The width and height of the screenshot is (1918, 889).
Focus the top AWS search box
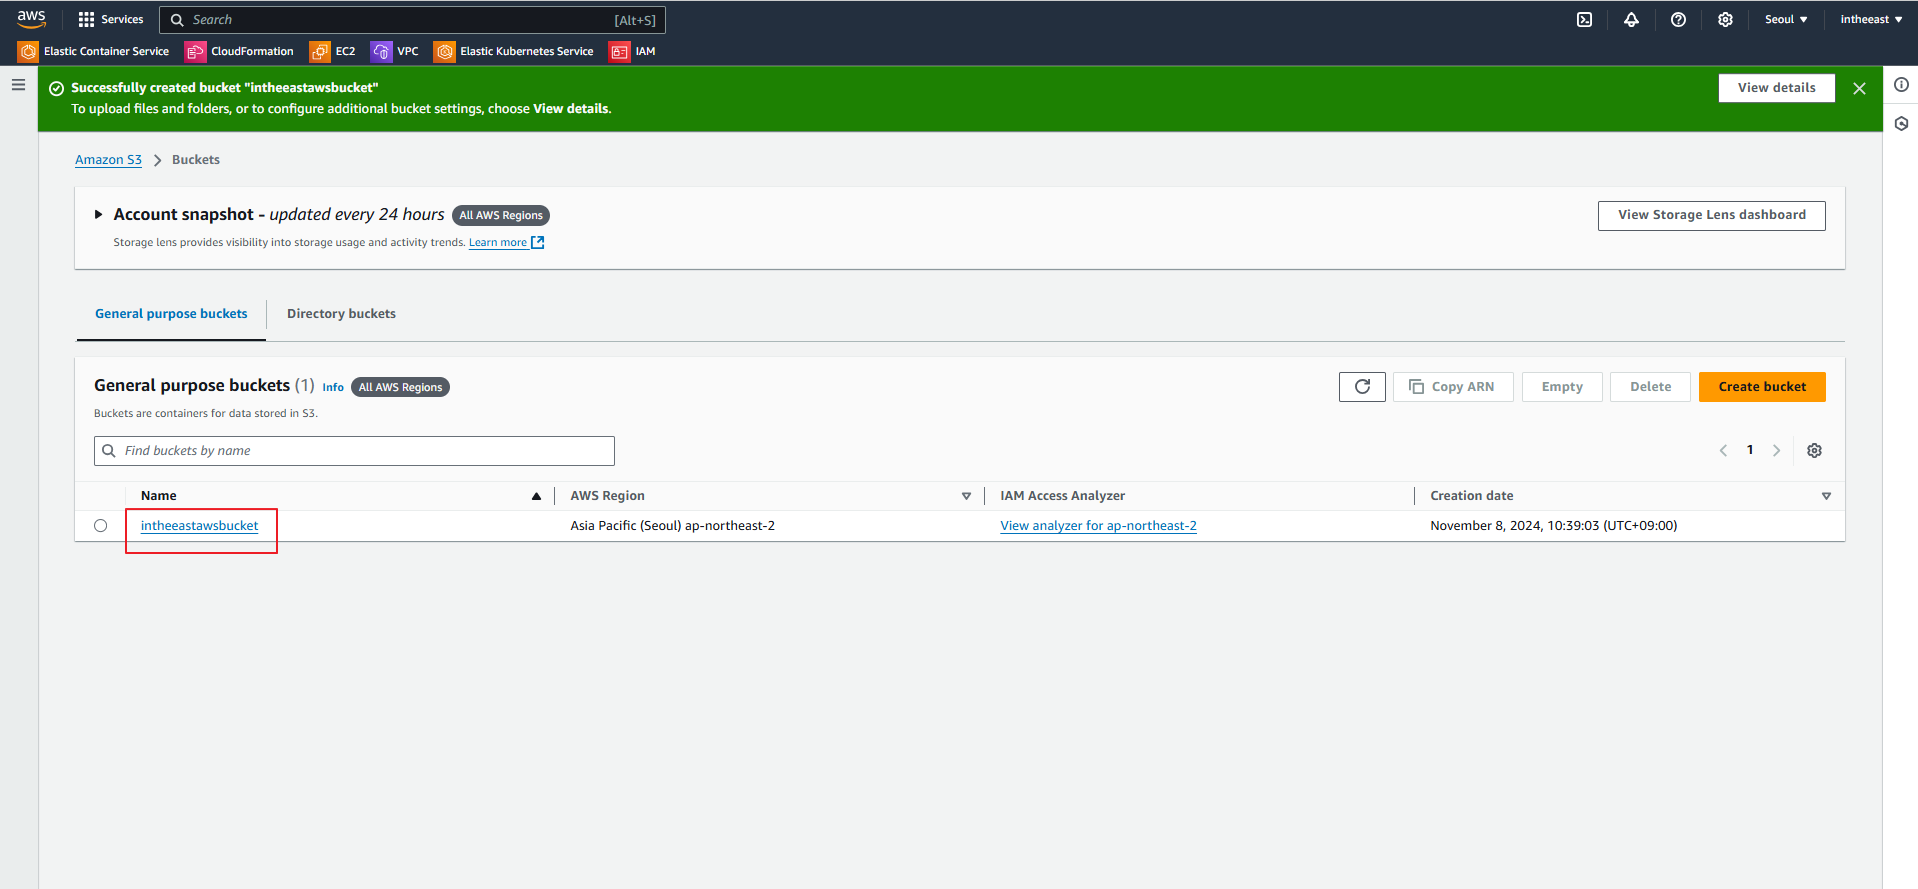click(412, 20)
